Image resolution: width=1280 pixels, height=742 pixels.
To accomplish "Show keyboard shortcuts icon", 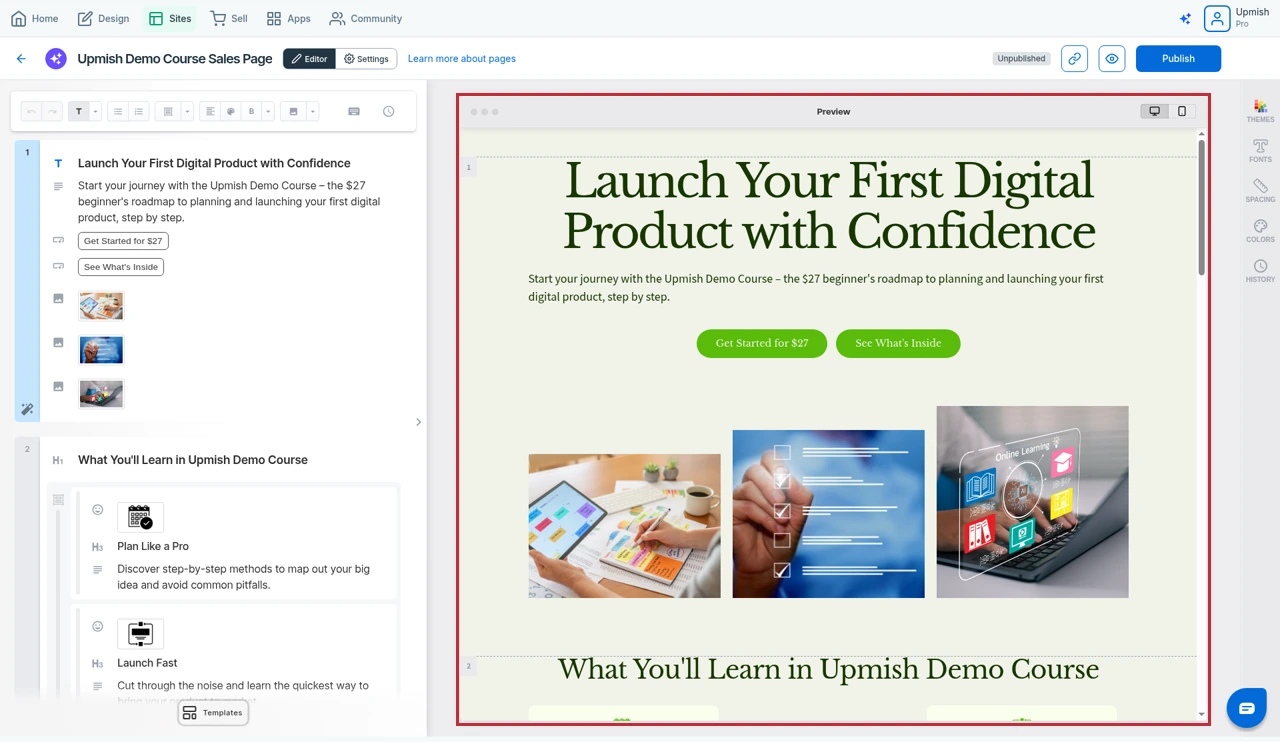I will [354, 111].
